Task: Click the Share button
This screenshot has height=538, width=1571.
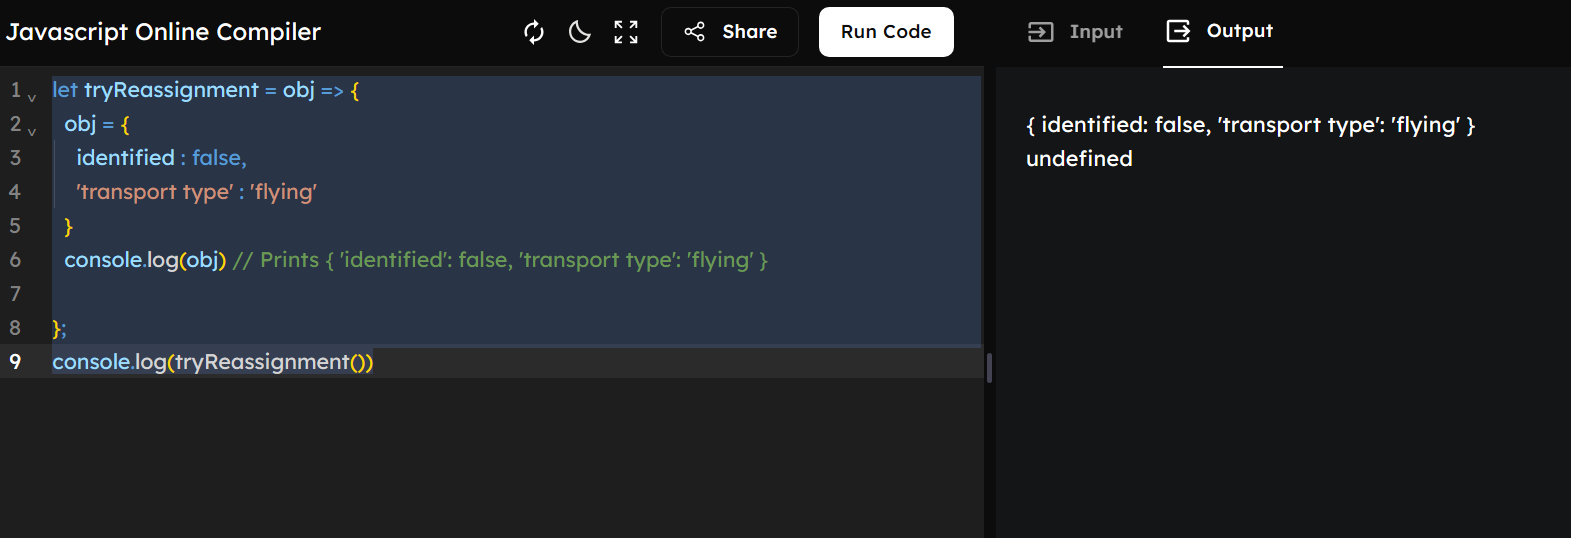Action: (x=730, y=32)
